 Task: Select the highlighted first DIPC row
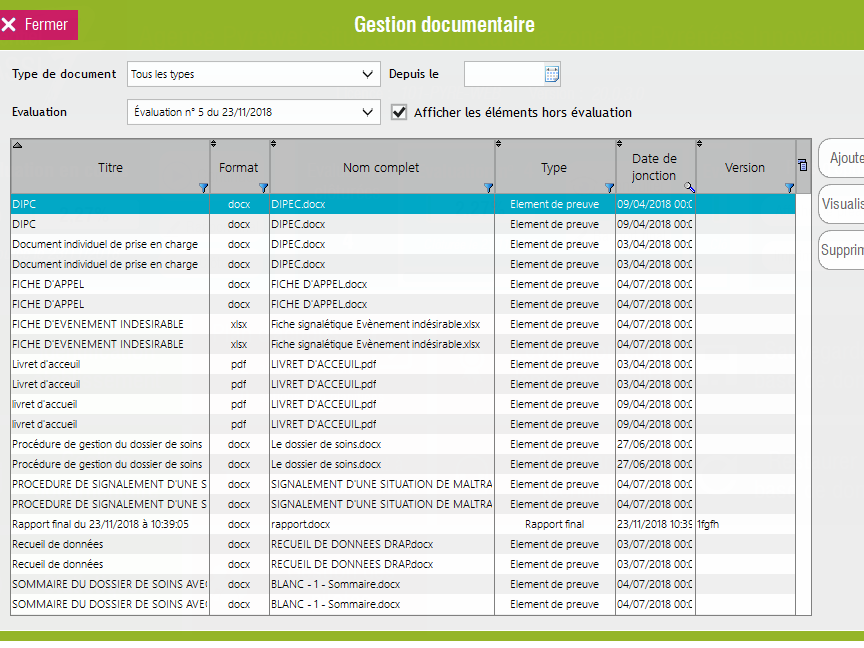403,204
